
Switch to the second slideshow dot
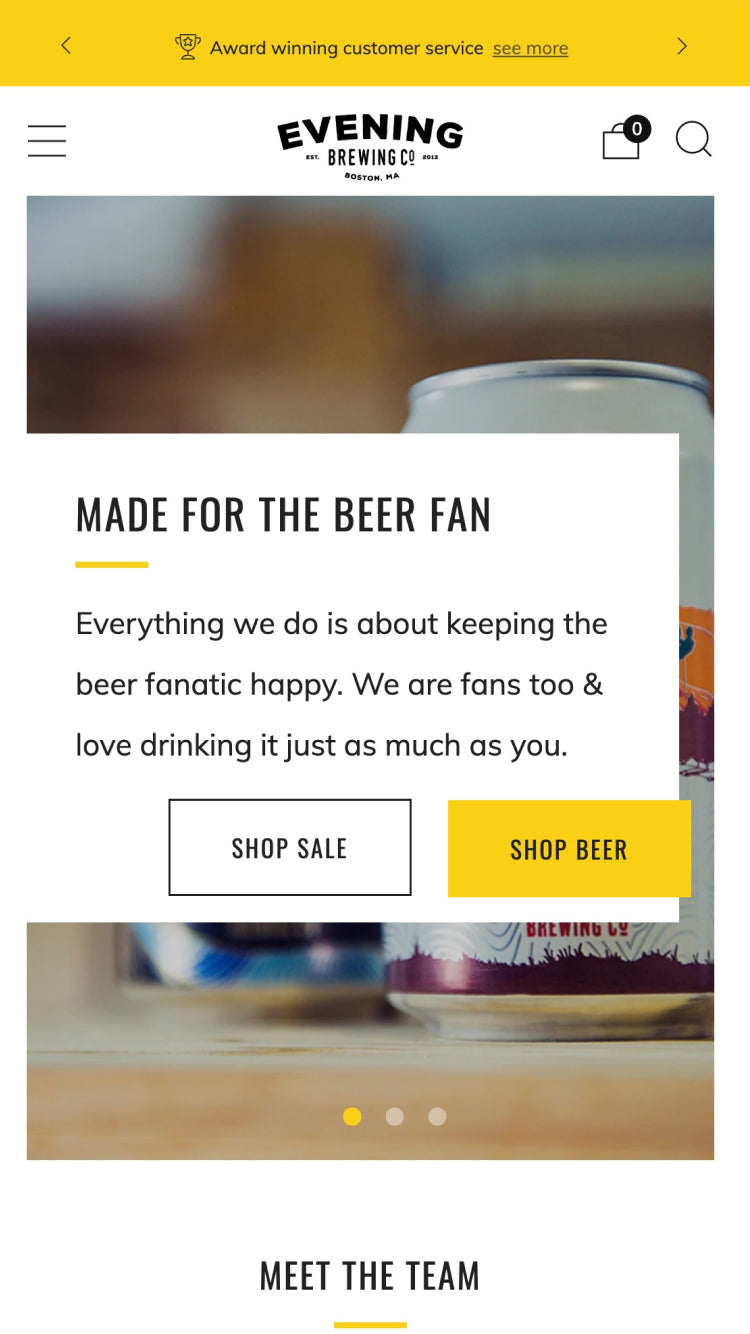(x=395, y=1116)
